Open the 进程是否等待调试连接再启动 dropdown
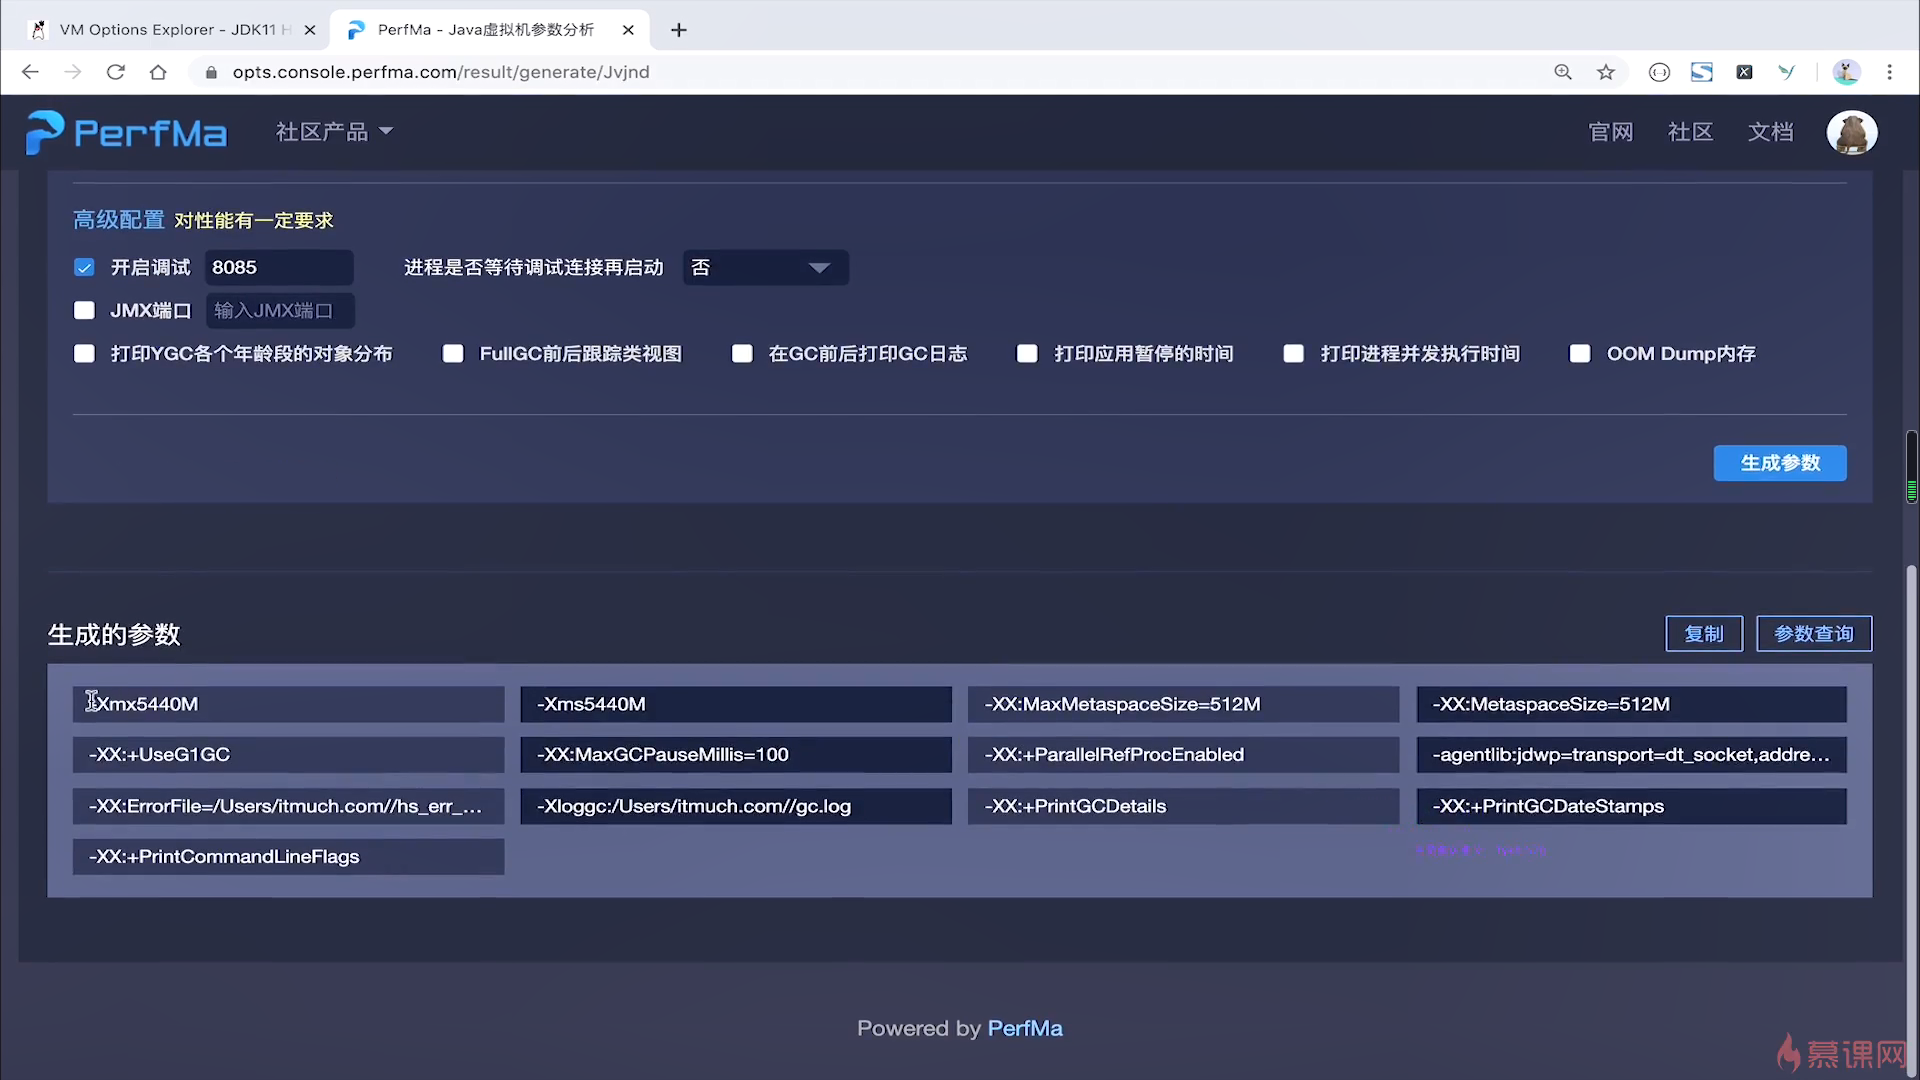The width and height of the screenshot is (1920, 1080). pyautogui.click(x=765, y=268)
